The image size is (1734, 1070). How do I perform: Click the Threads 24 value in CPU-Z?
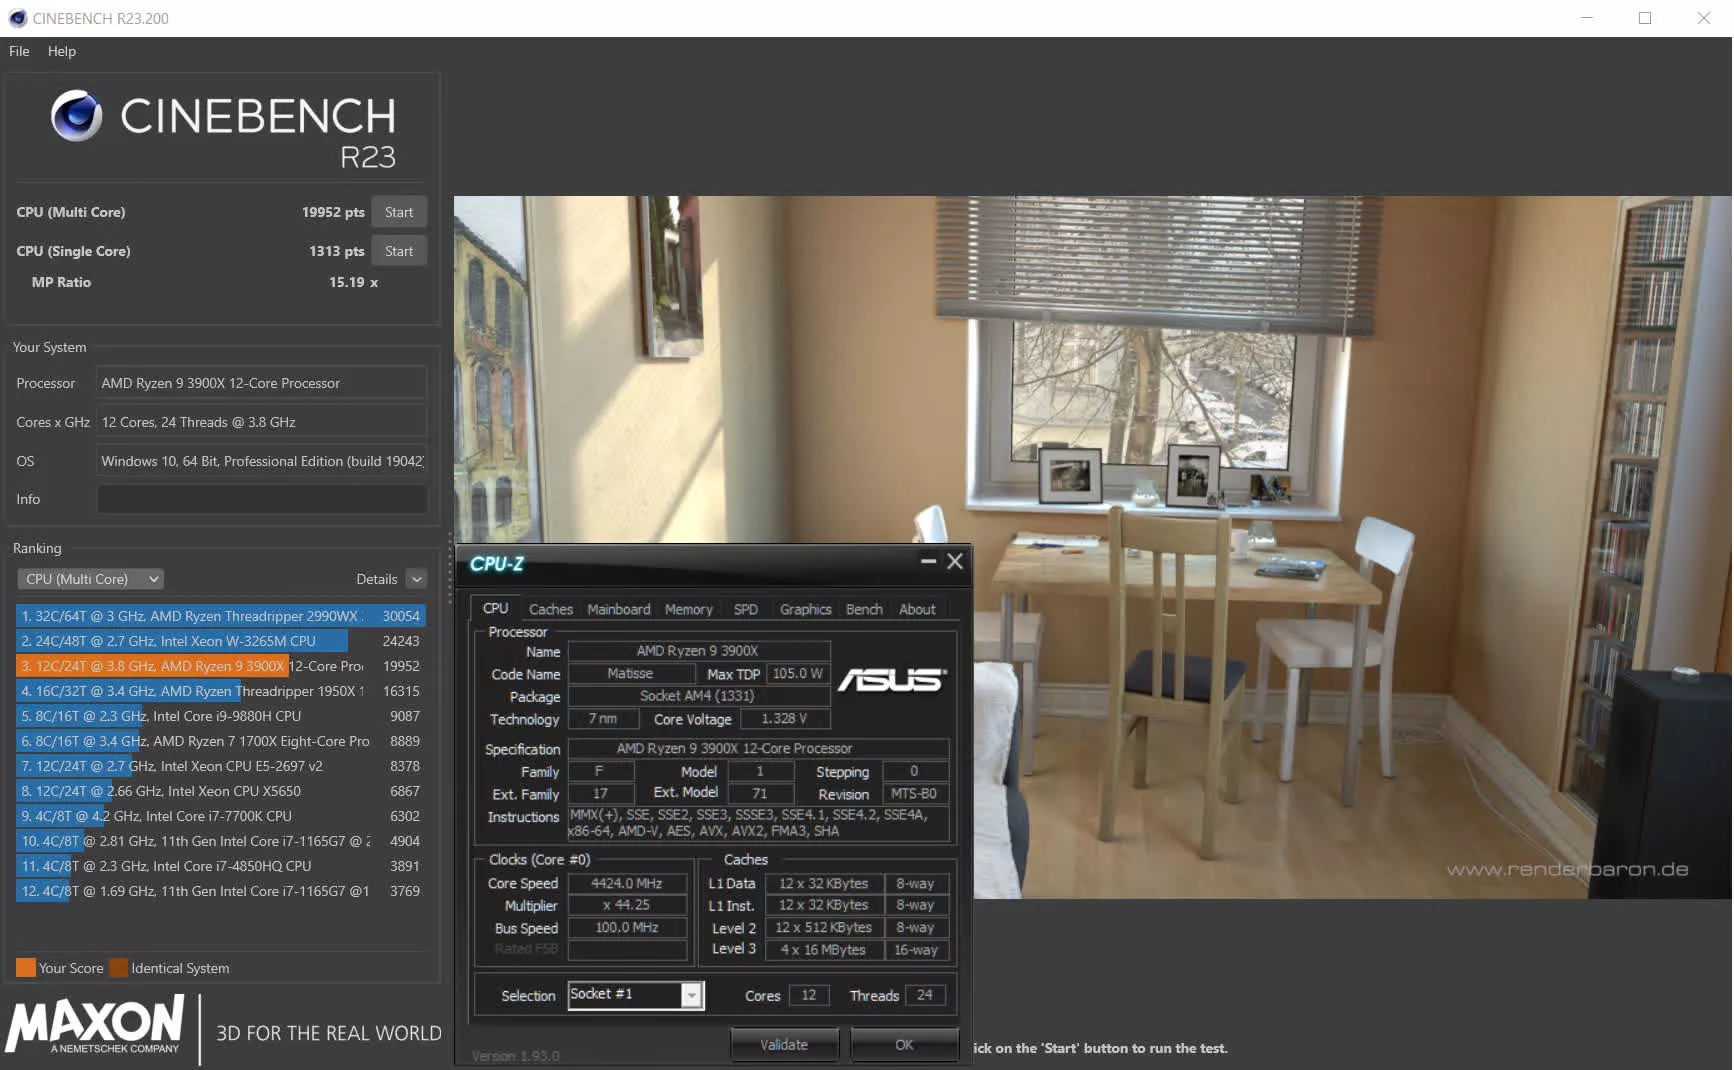925,995
